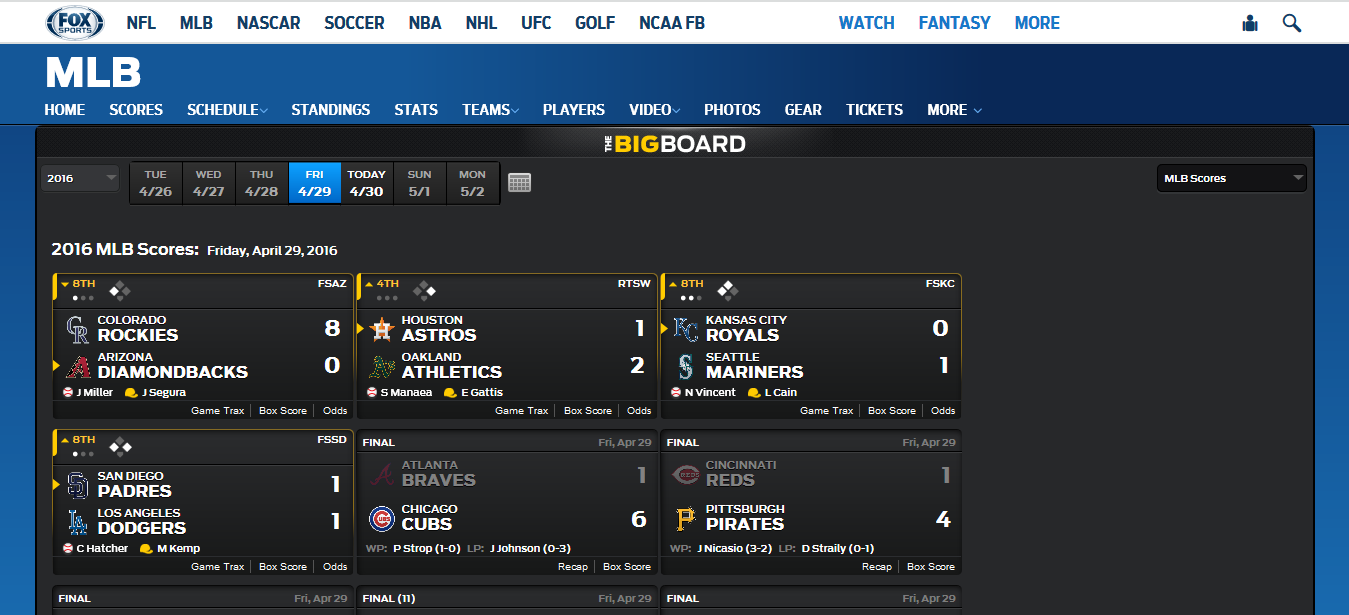Open the user account icon

coord(1249,23)
